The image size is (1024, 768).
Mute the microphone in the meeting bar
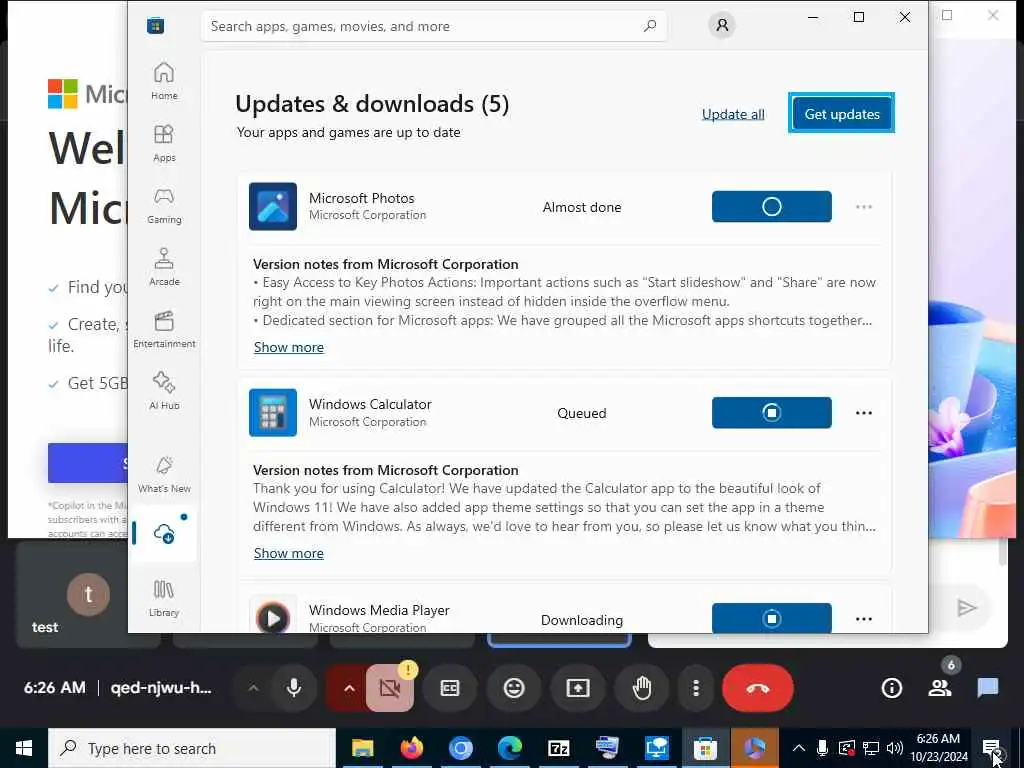pyautogui.click(x=294, y=688)
